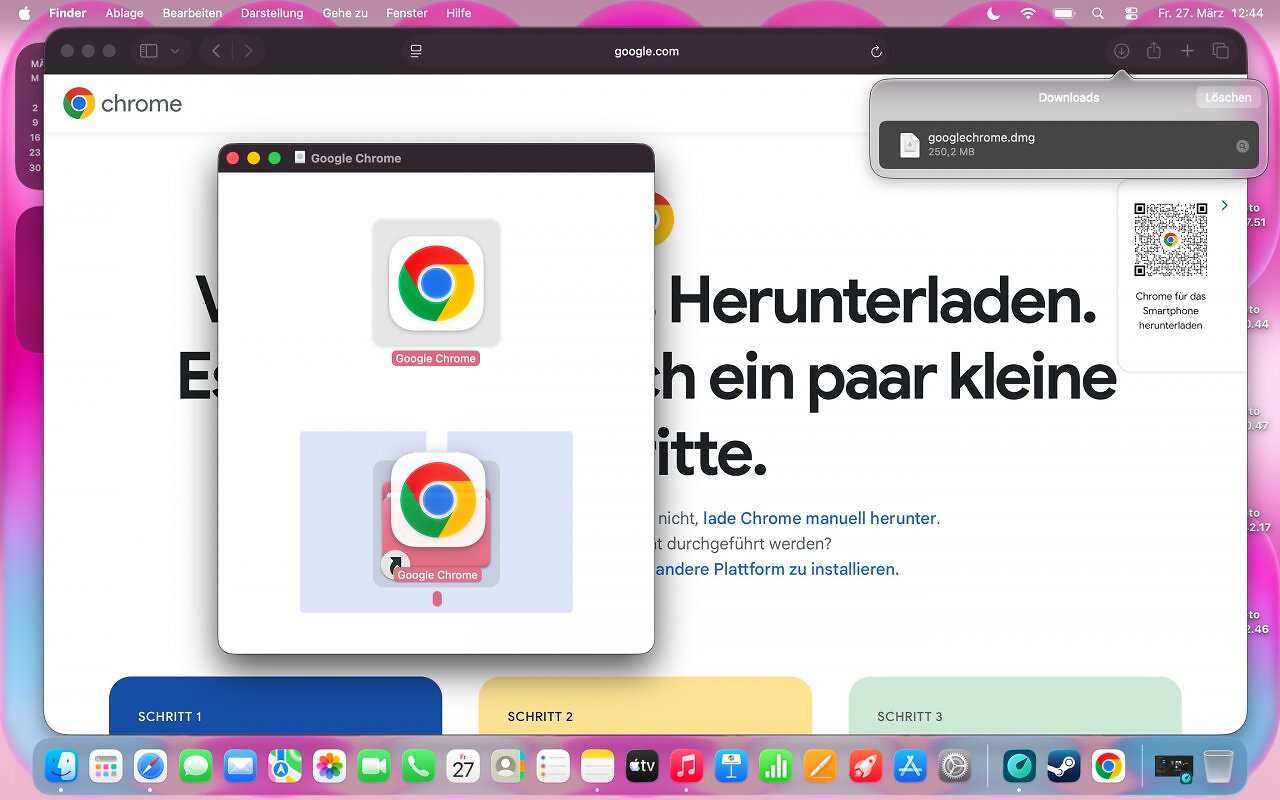Viewport: 1280px width, 800px height.
Task: Open Pages from the Dock
Action: [820, 767]
